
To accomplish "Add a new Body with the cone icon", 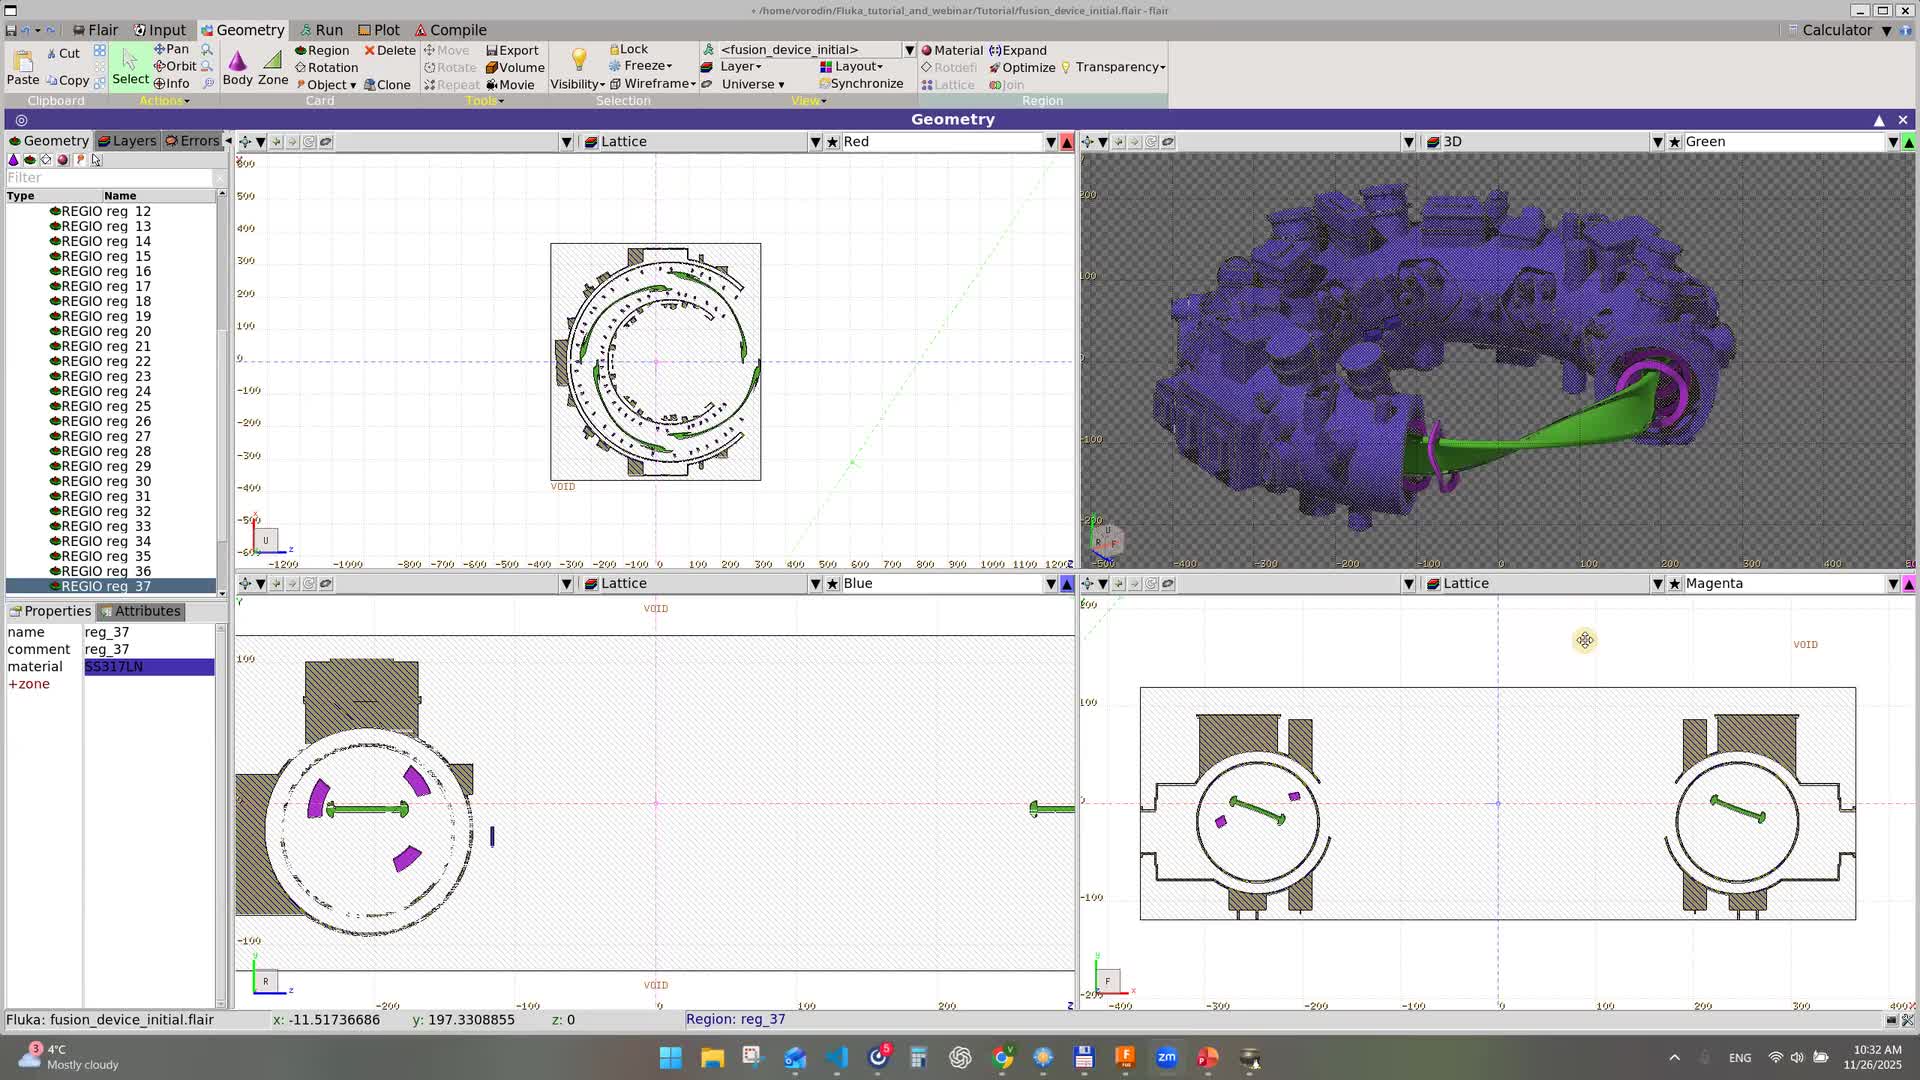I will [x=237, y=66].
